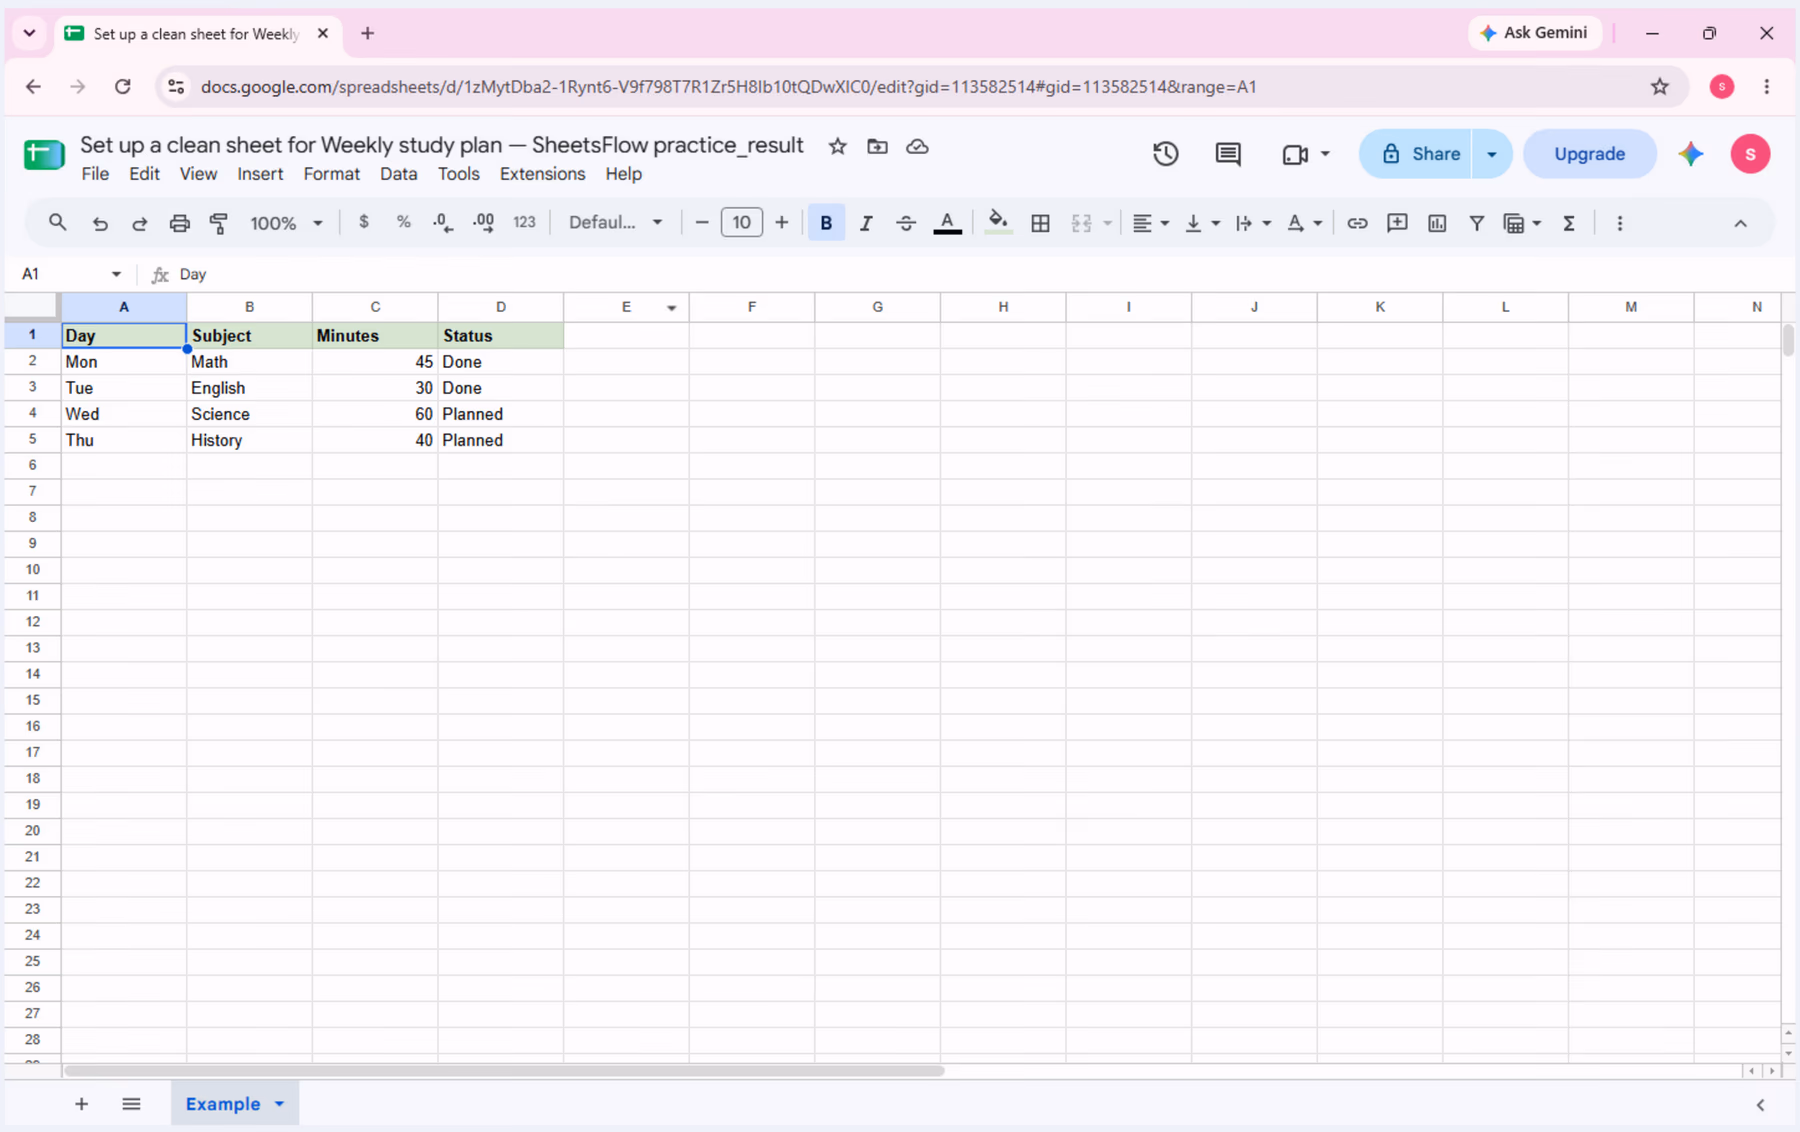Open the Extensions menu
This screenshot has width=1800, height=1132.
pos(542,174)
